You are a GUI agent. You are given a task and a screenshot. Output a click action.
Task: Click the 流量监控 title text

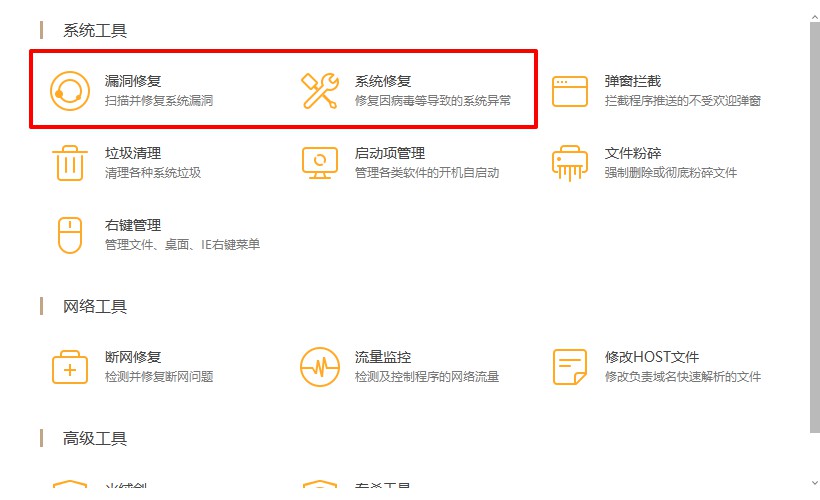[383, 358]
